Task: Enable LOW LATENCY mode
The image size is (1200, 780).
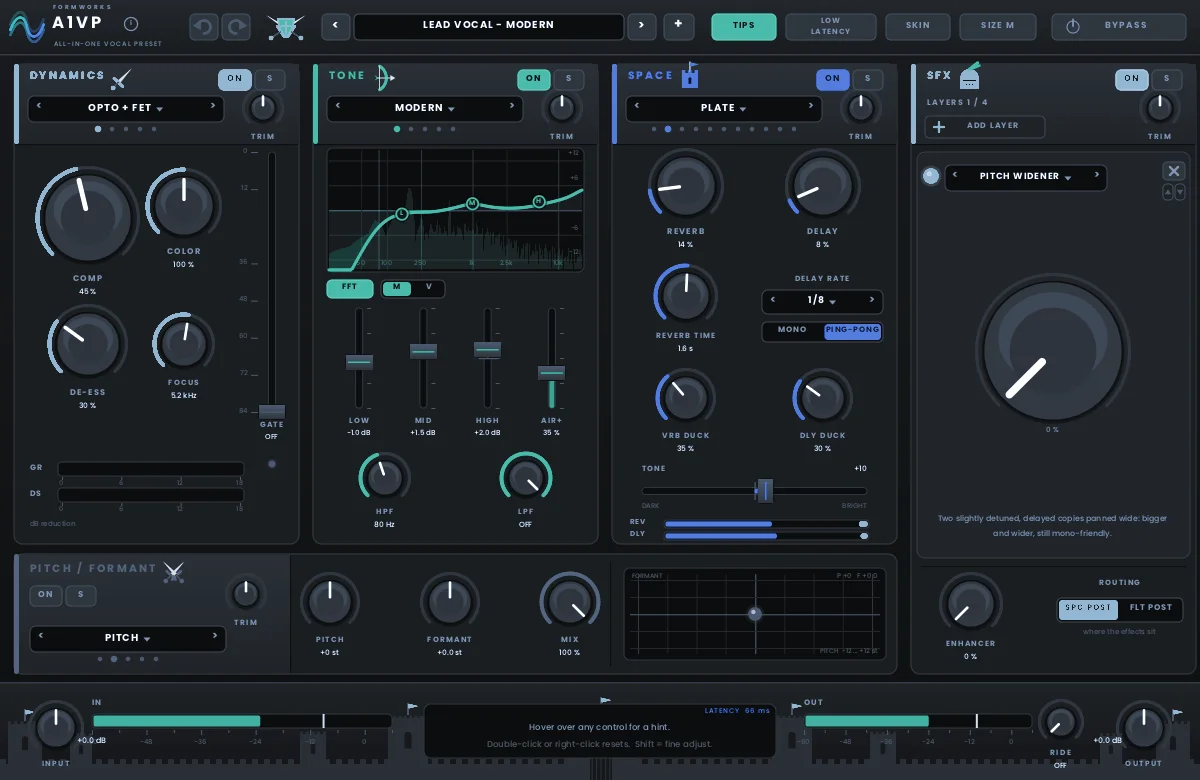Action: [x=831, y=26]
